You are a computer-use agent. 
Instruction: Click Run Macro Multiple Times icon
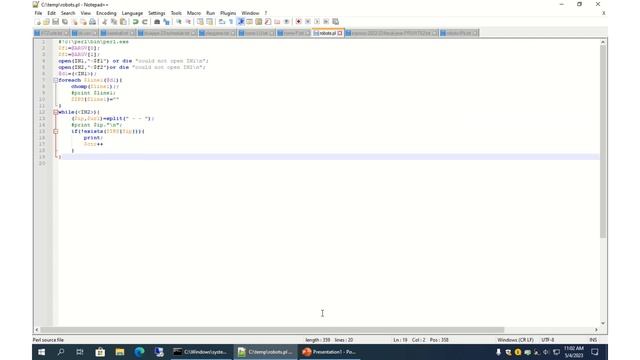pyautogui.click(x=327, y=22)
